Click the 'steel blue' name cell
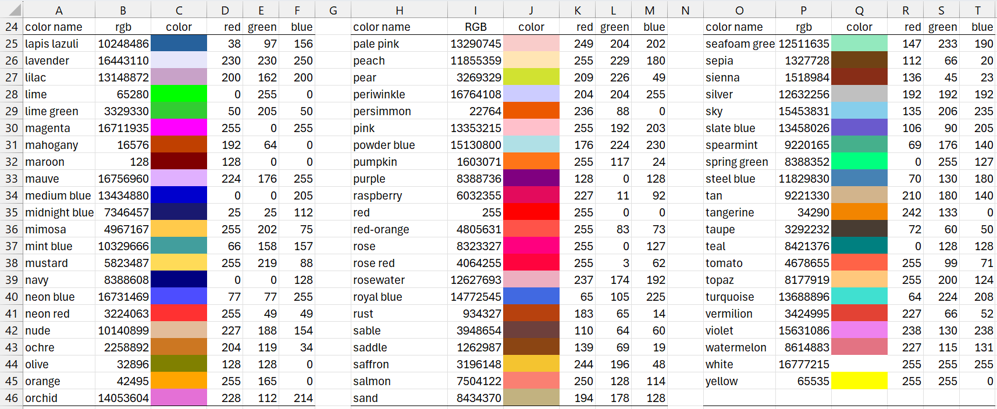 pyautogui.click(x=739, y=179)
